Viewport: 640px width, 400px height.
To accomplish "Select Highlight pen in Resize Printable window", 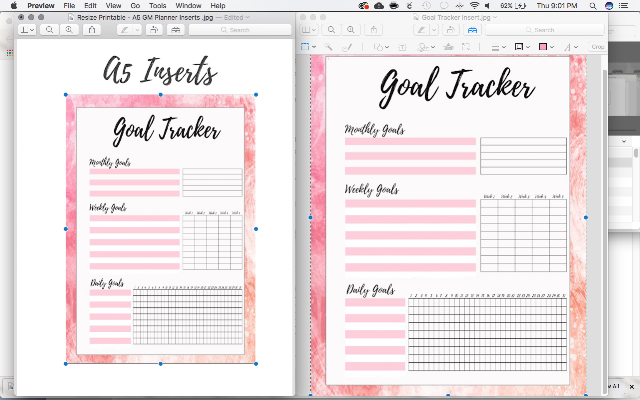I will (x=124, y=30).
